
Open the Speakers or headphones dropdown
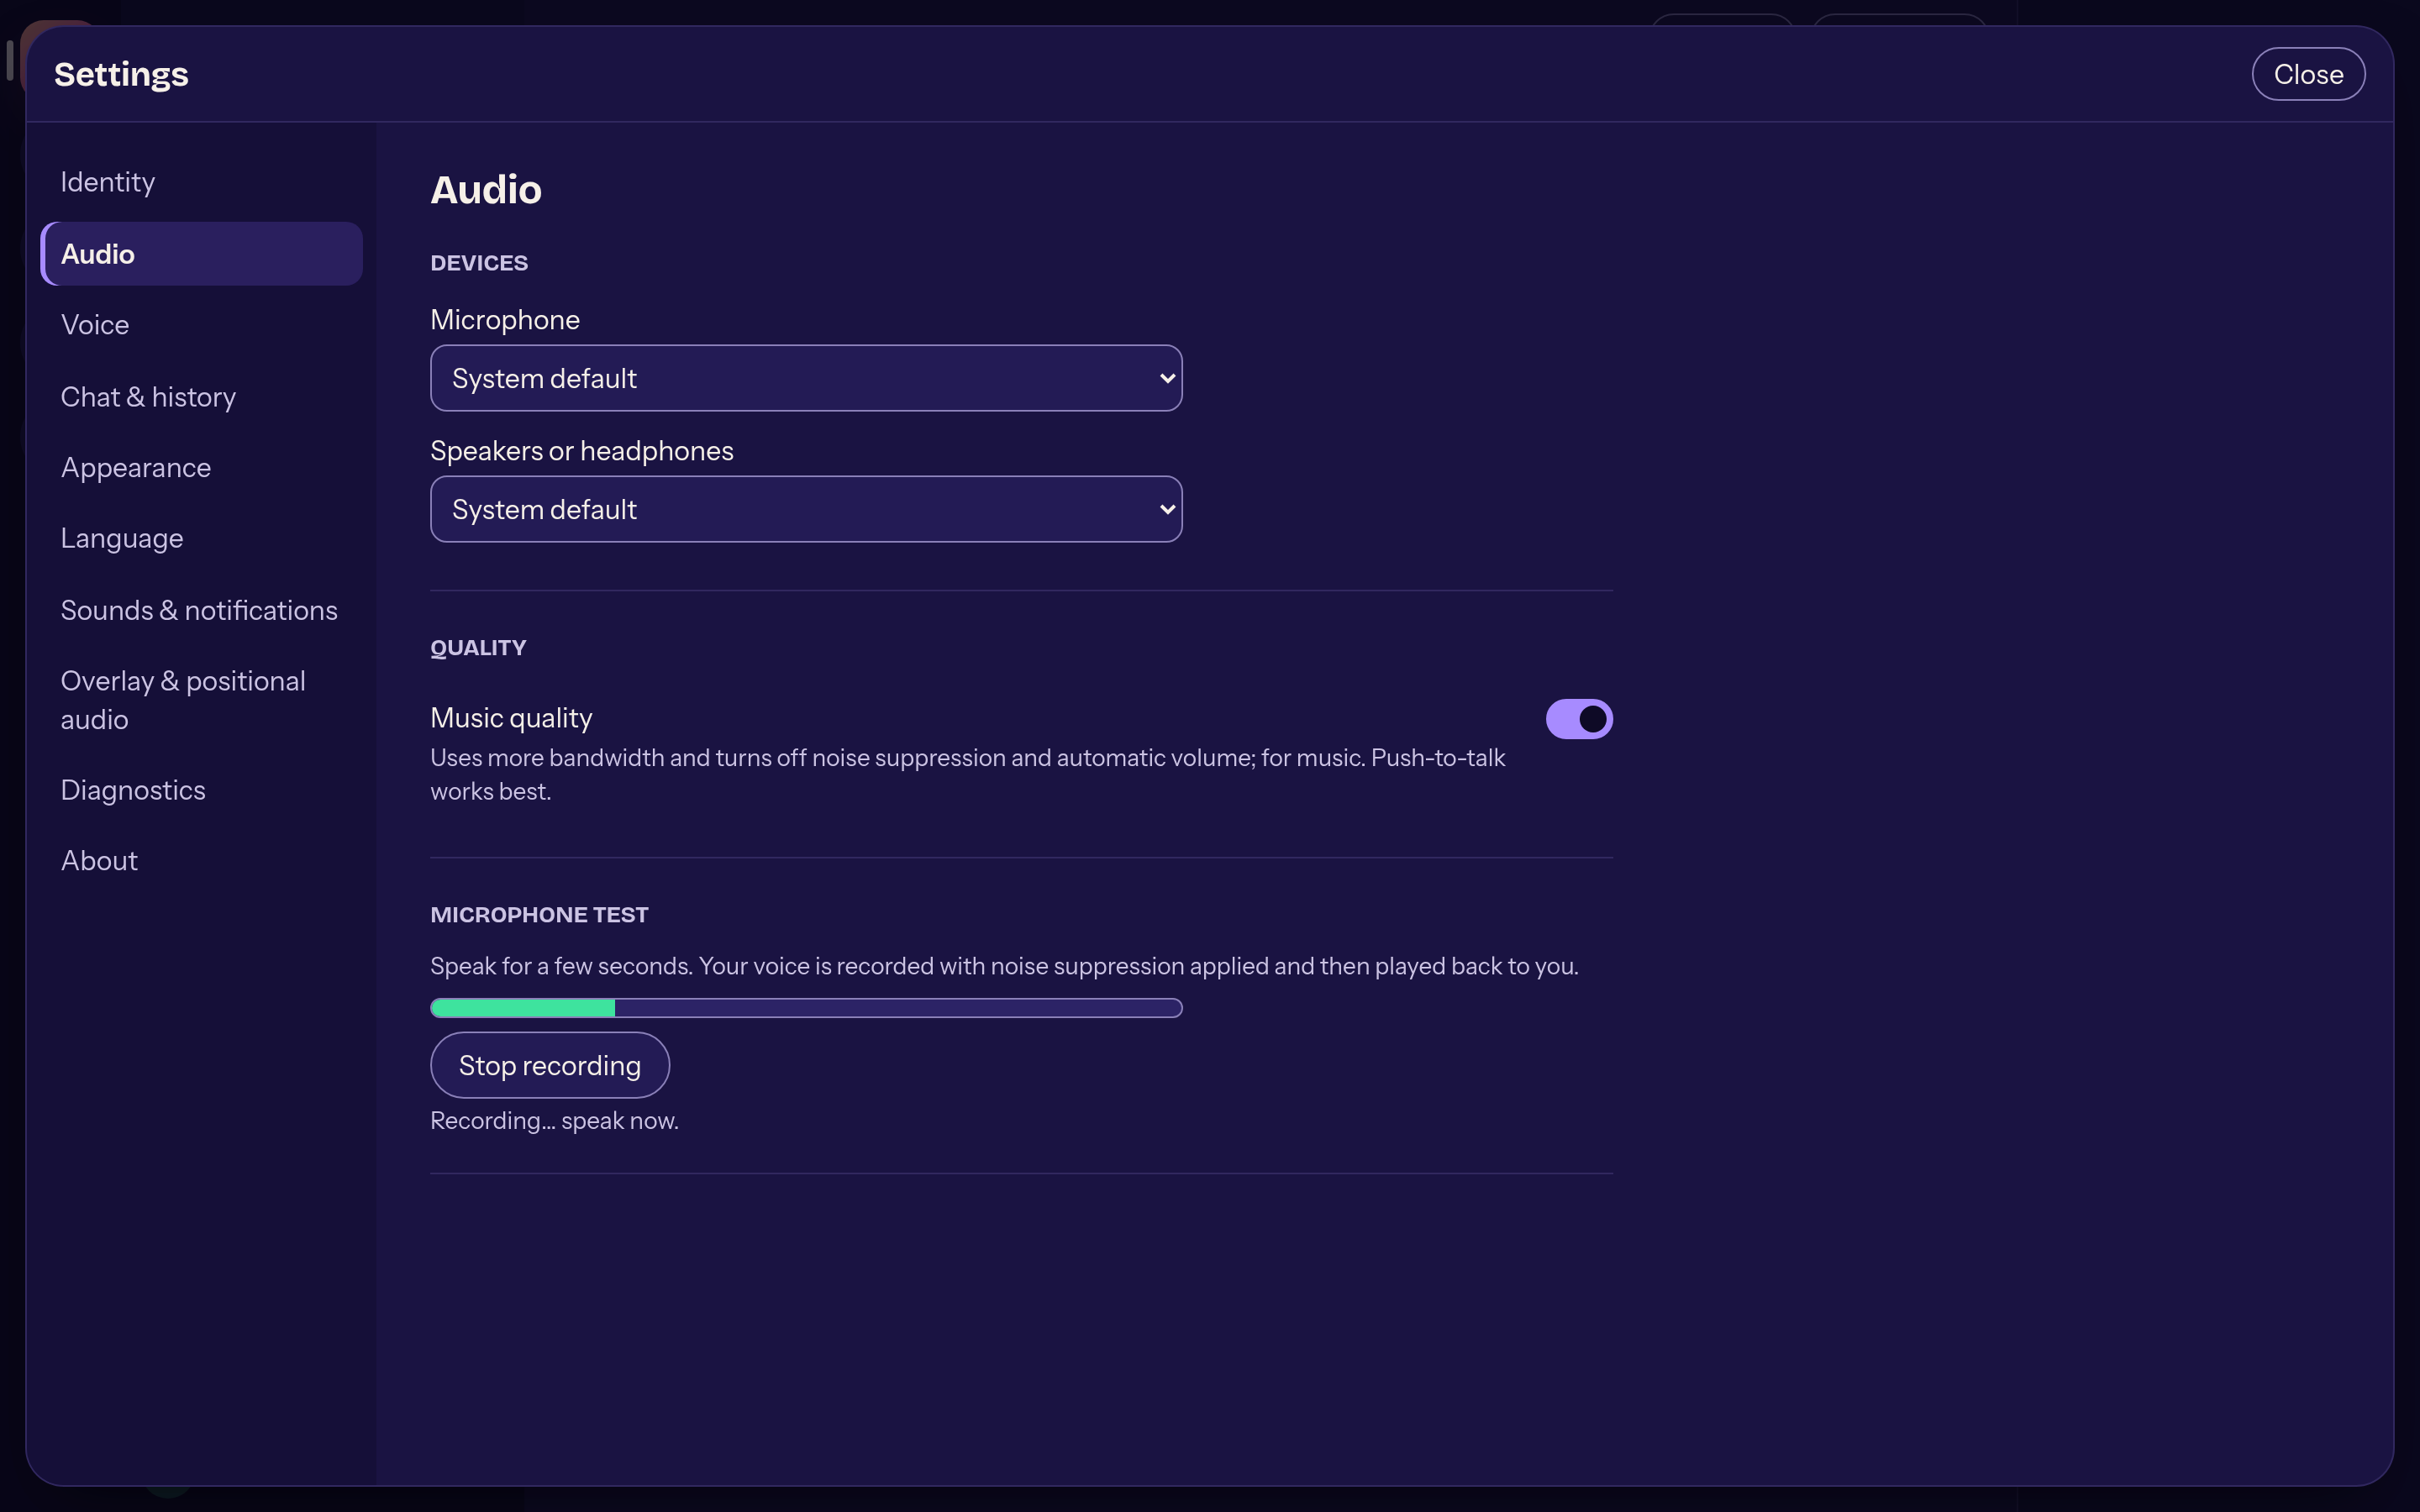coord(806,509)
